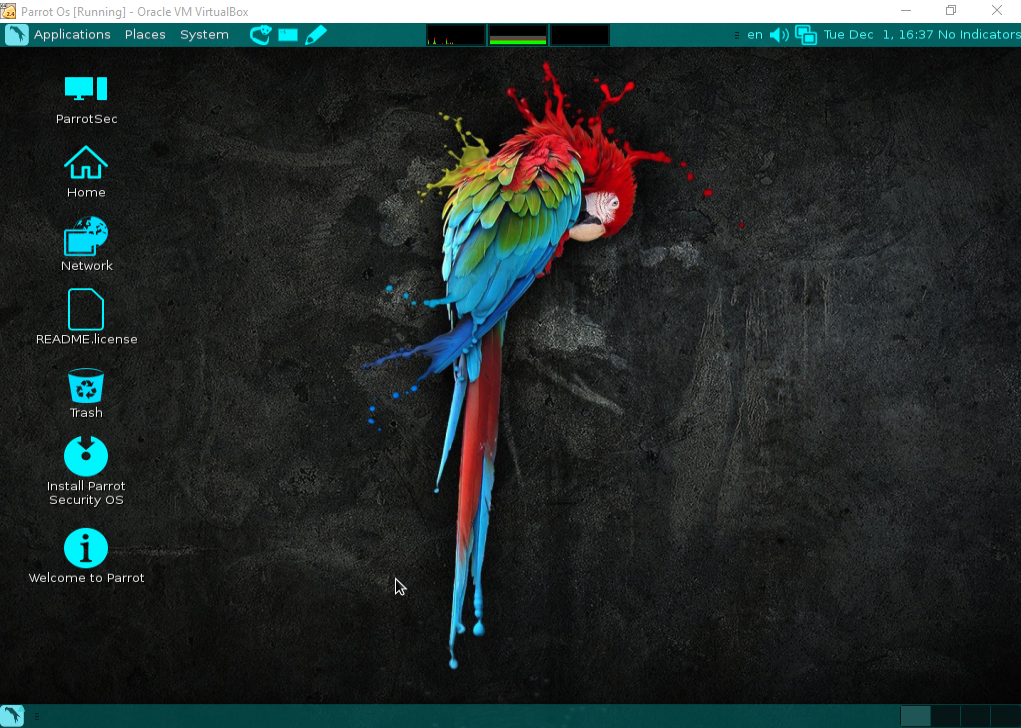Switch keyboard layout by clicking 'en'

pyautogui.click(x=754, y=34)
